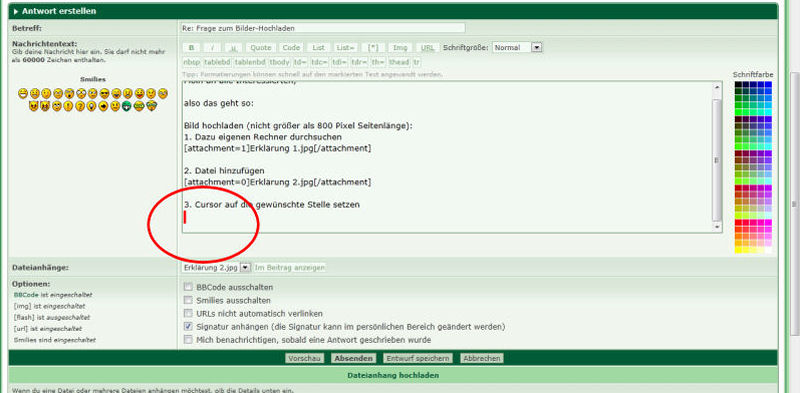Insert Img BBCode tag

click(401, 47)
